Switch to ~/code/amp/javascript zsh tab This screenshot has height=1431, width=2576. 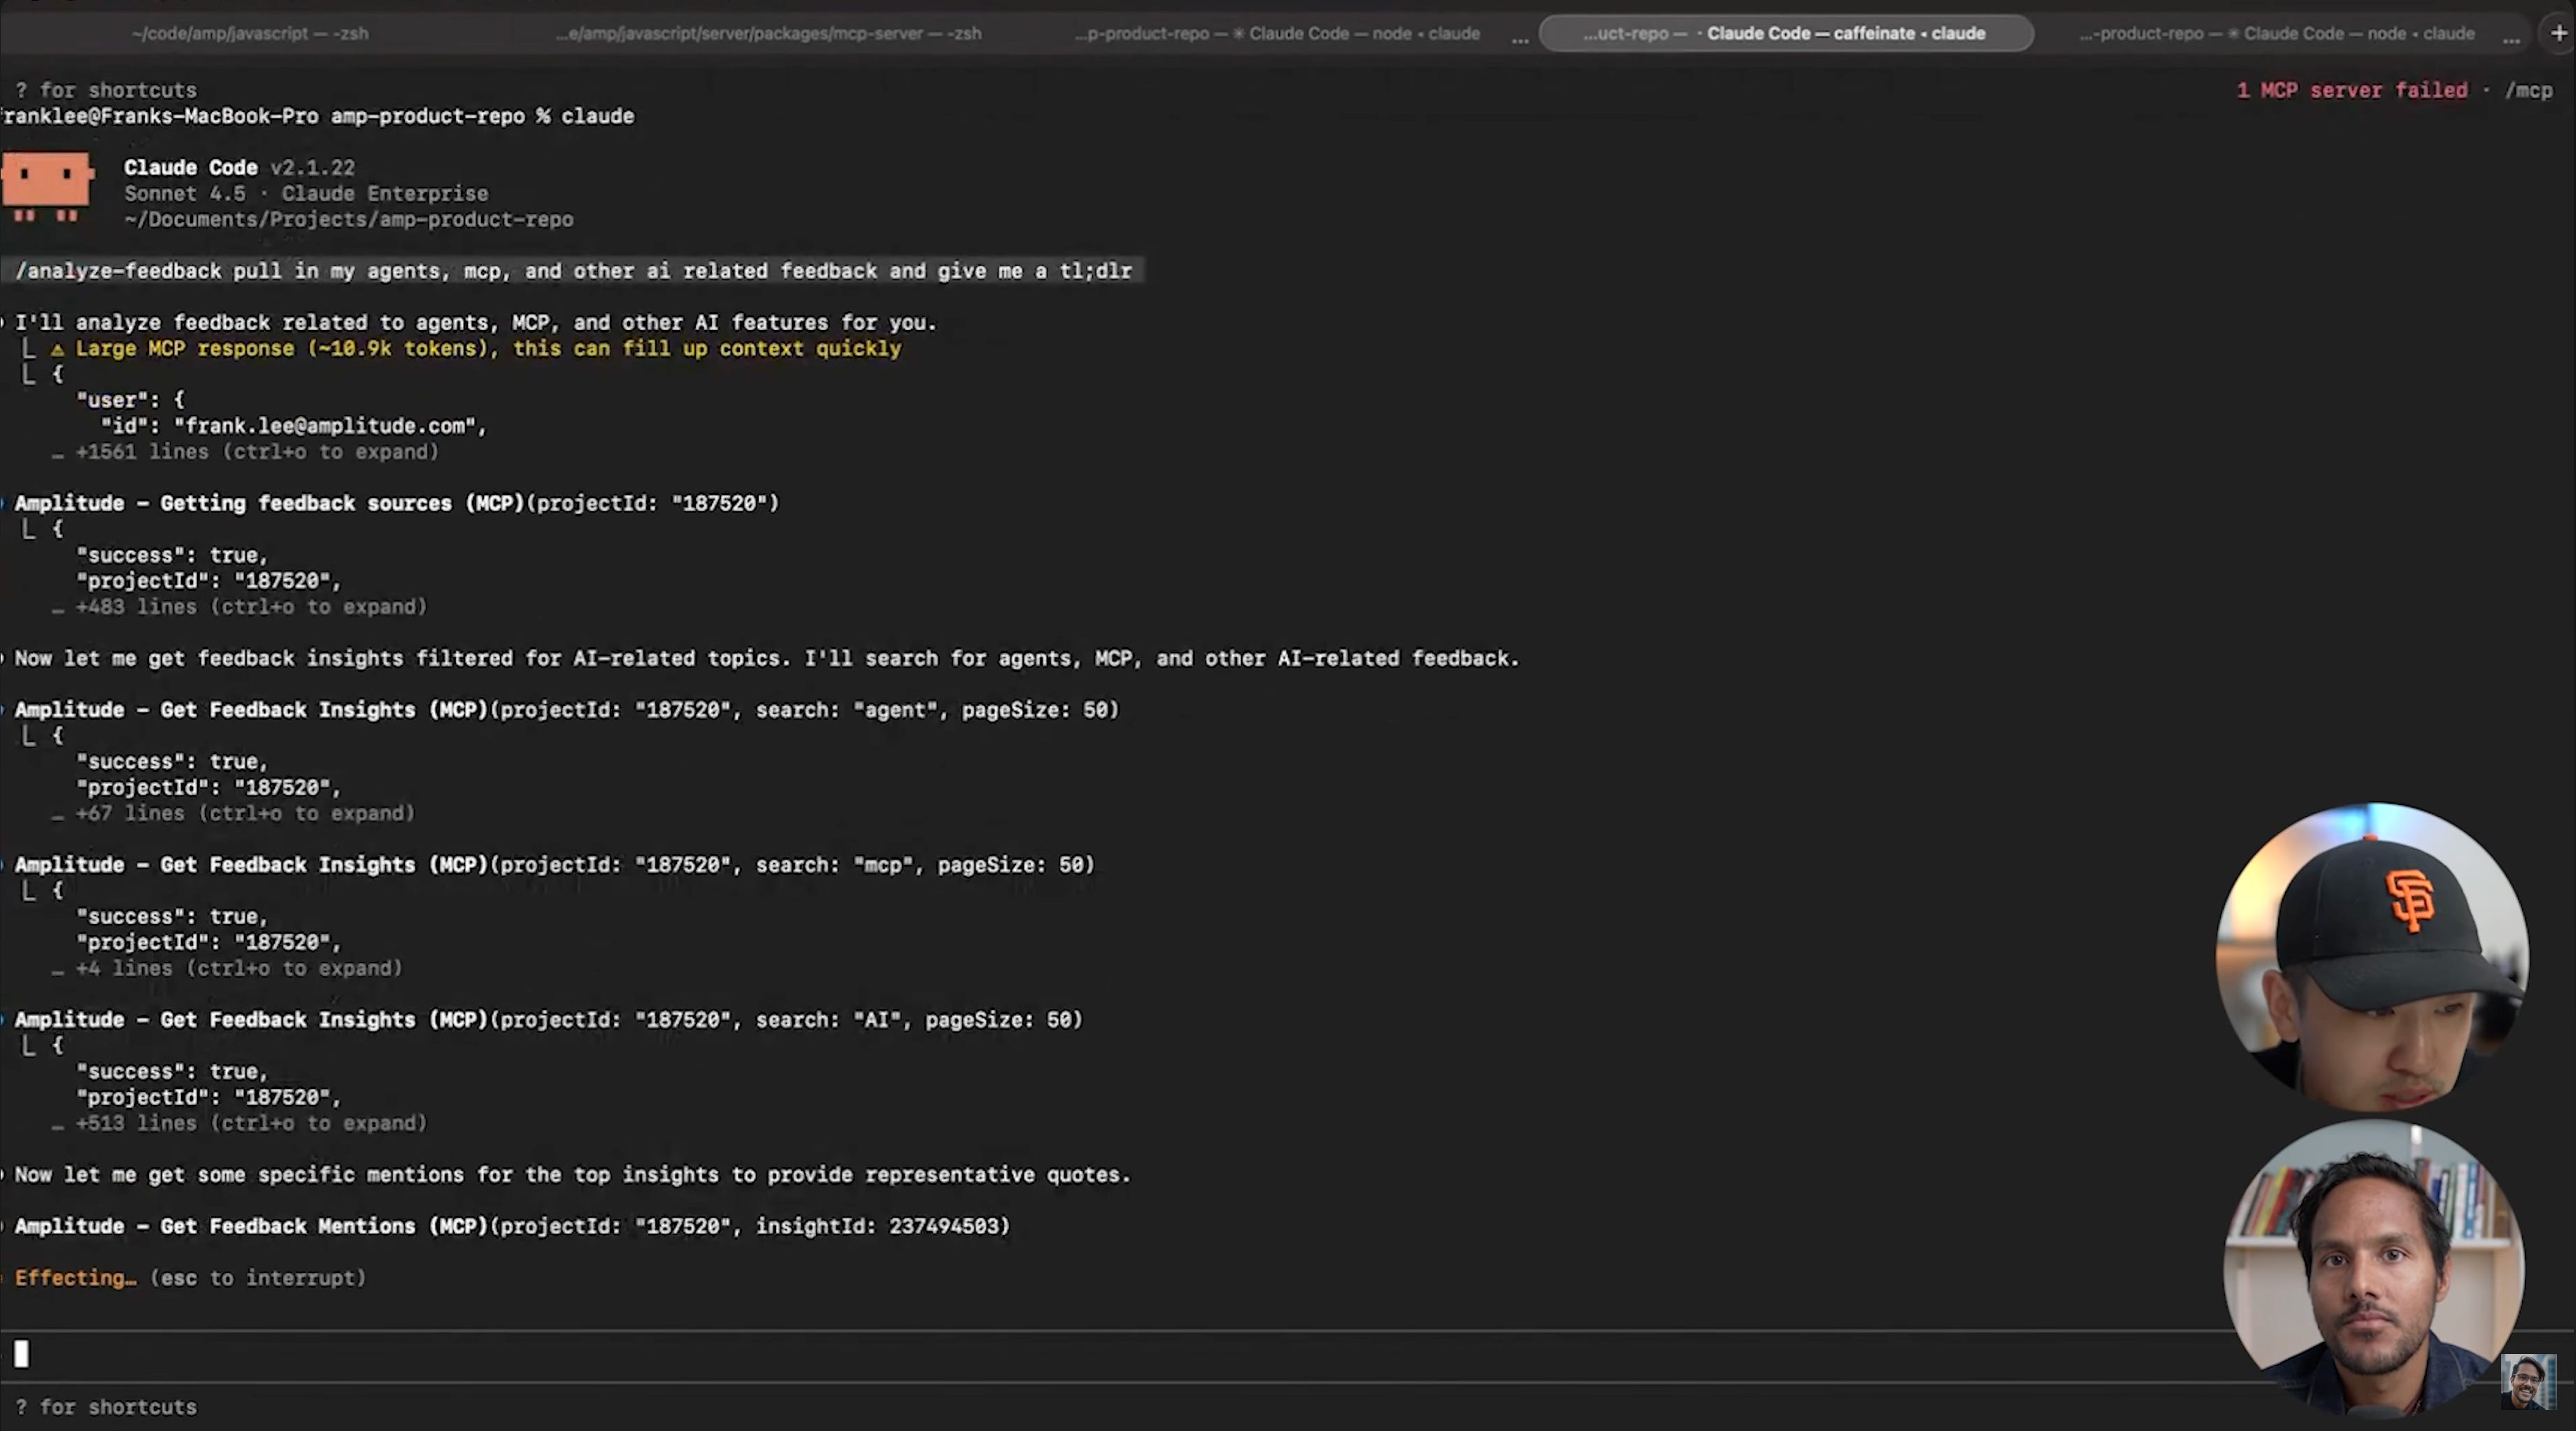point(250,33)
